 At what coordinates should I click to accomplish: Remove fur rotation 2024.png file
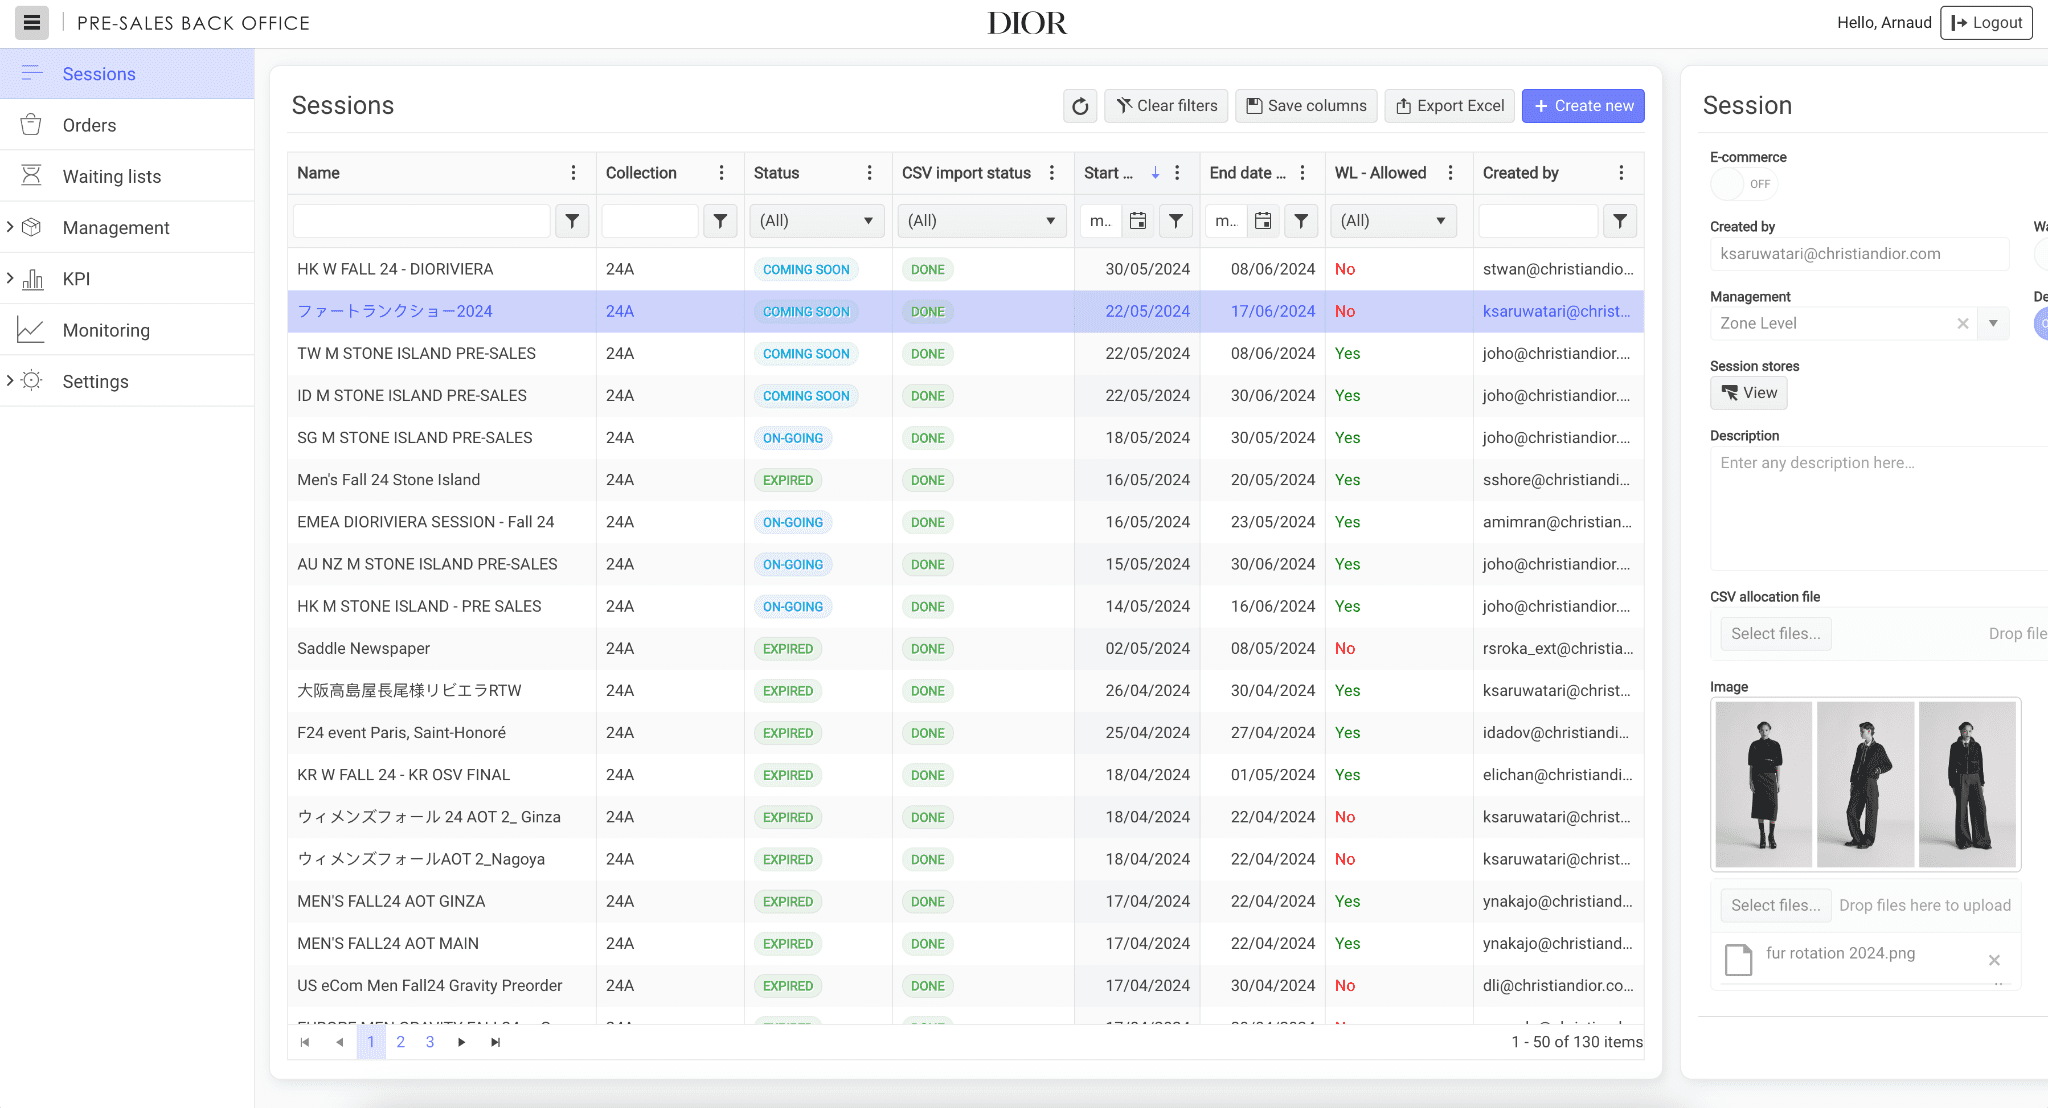[1994, 960]
